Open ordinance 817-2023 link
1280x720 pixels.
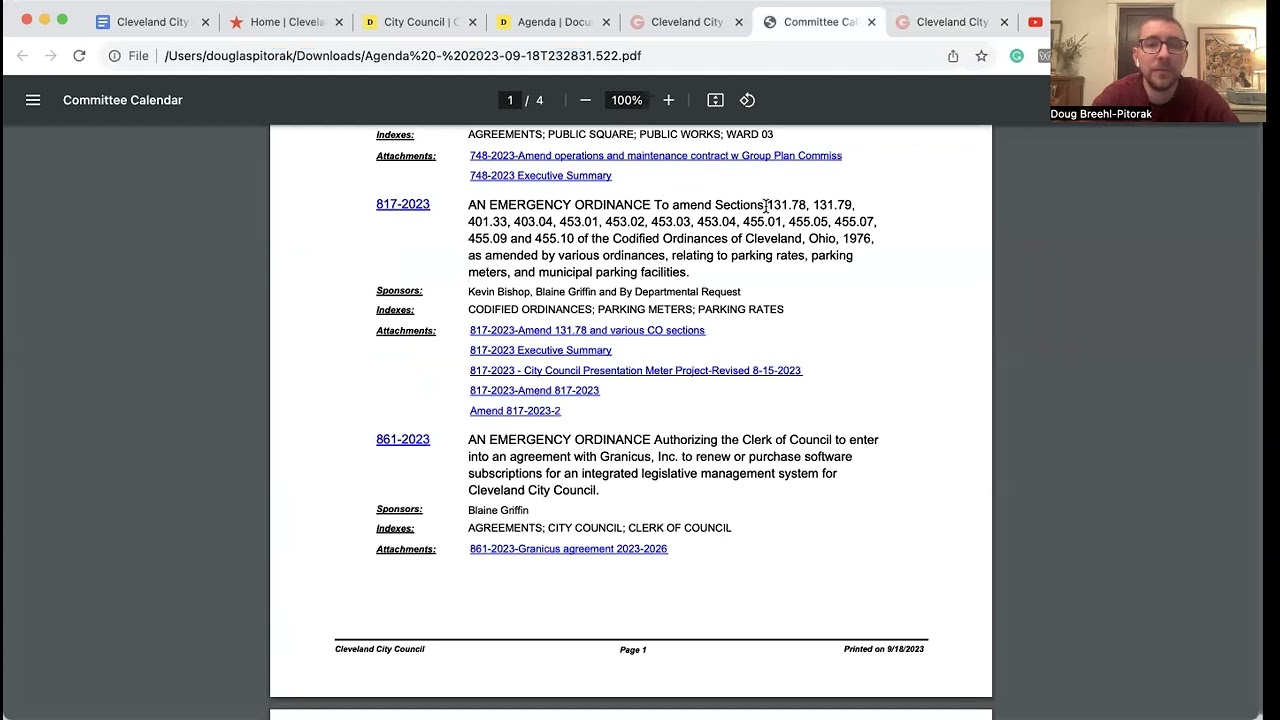(403, 204)
